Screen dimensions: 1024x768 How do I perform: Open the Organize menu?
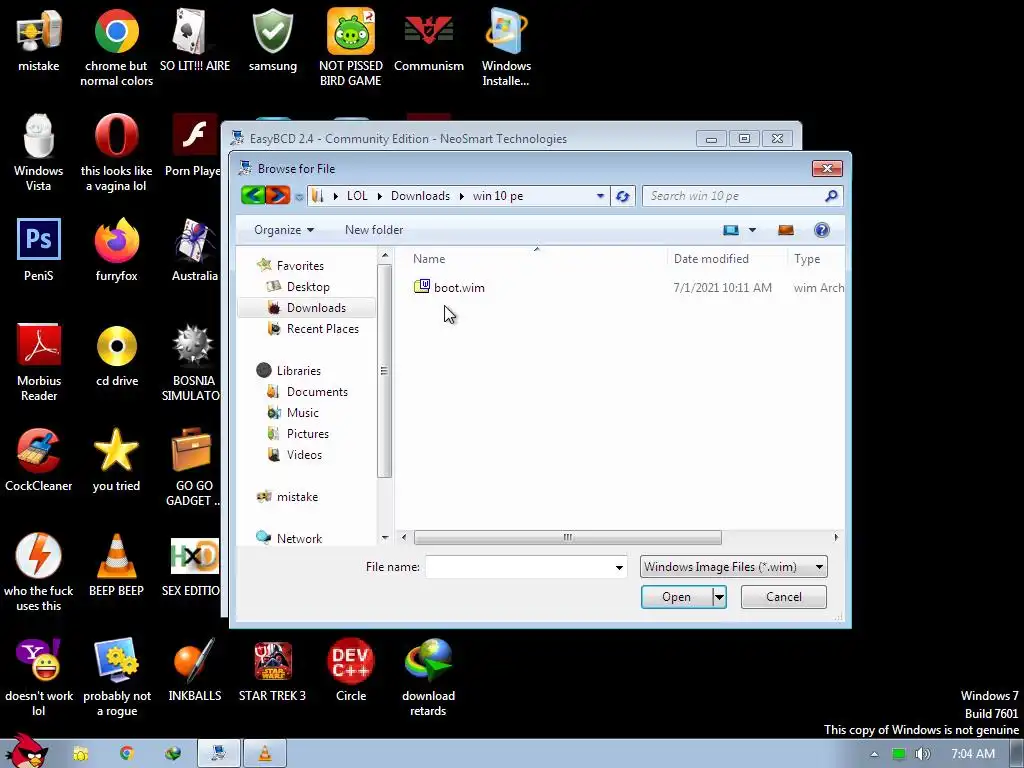[x=284, y=230]
